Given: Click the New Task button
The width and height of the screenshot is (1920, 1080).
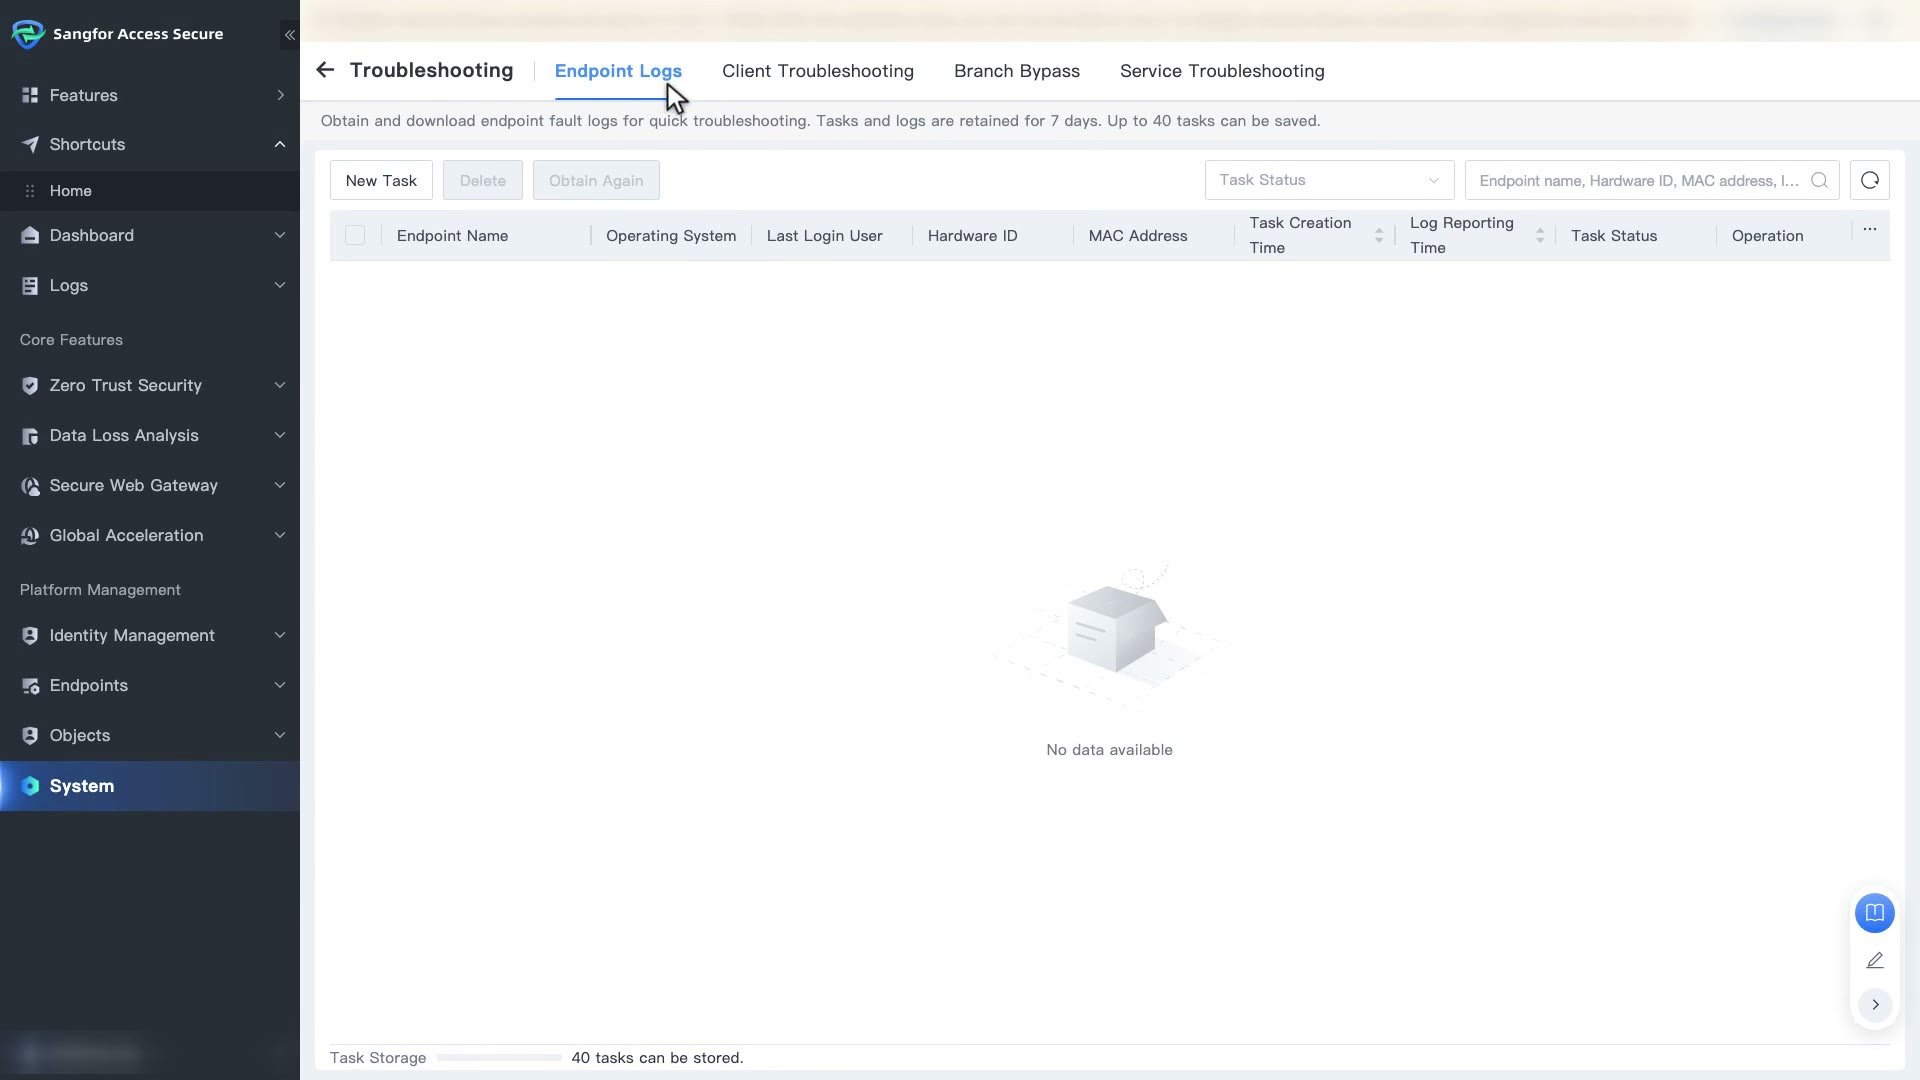Looking at the screenshot, I should click(381, 180).
